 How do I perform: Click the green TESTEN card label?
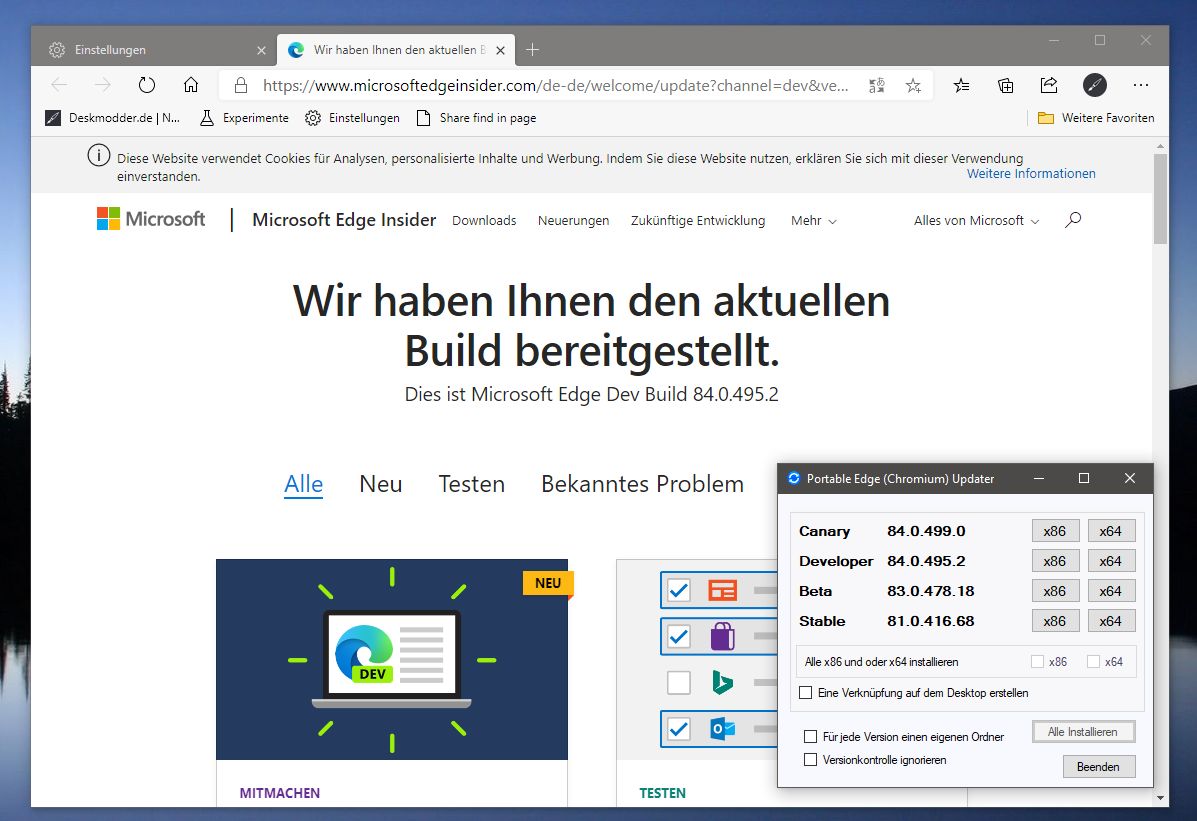[x=663, y=793]
